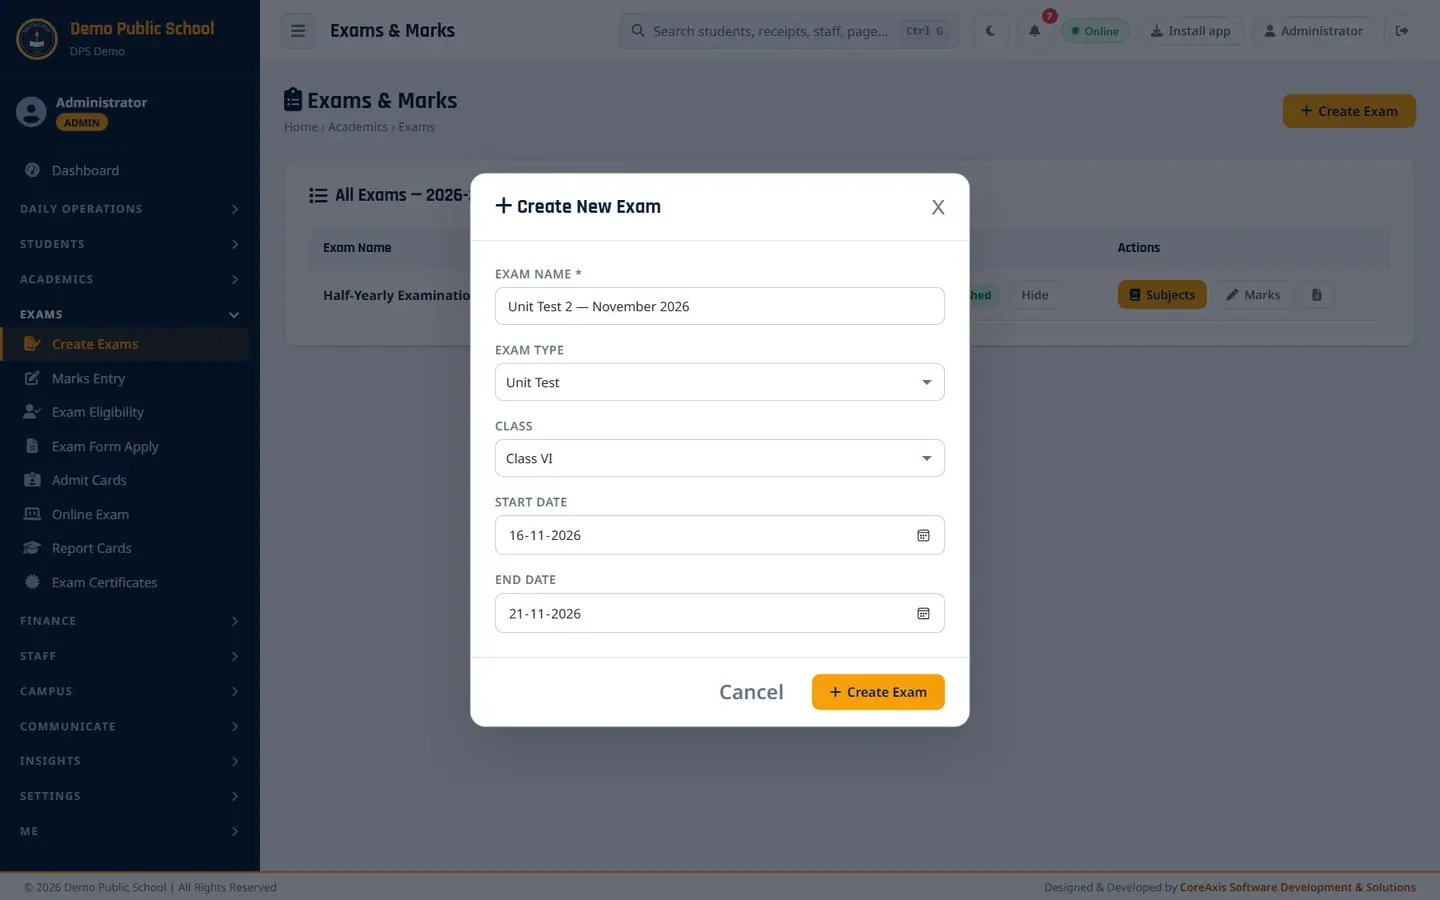Expand Students sidebar section
Image resolution: width=1440 pixels, height=900 pixels.
(130, 244)
